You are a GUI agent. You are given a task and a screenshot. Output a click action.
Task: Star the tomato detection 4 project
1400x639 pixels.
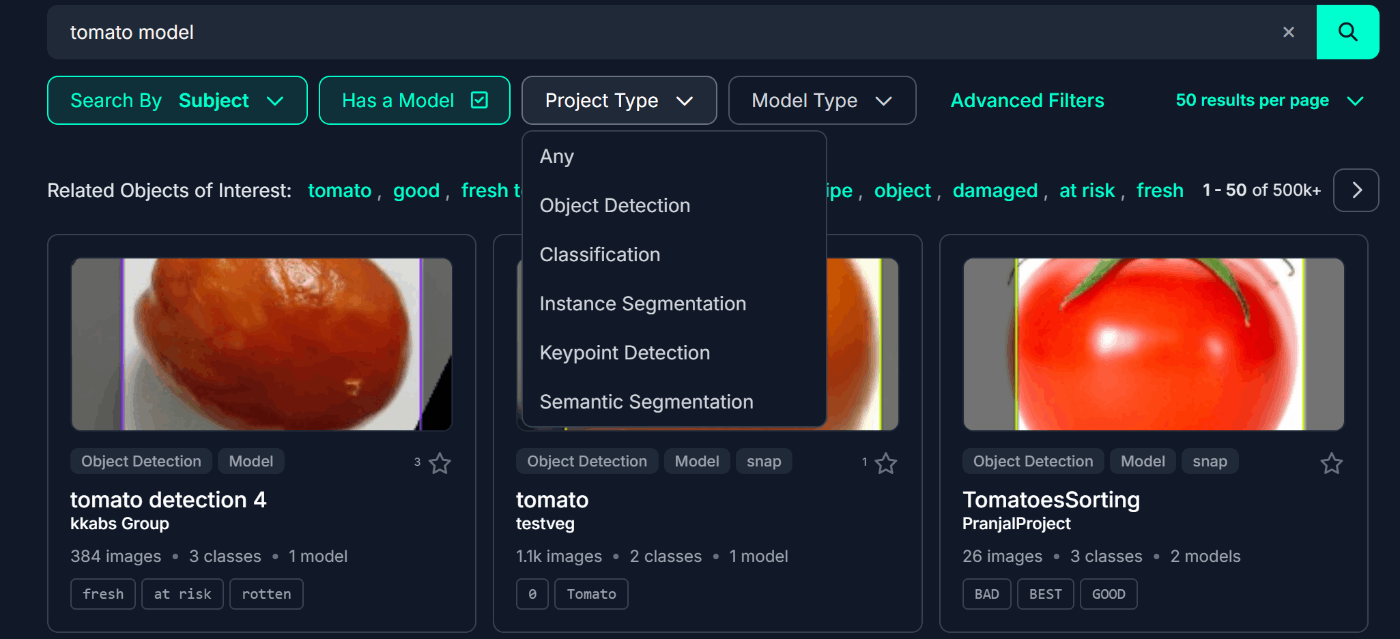tap(440, 463)
